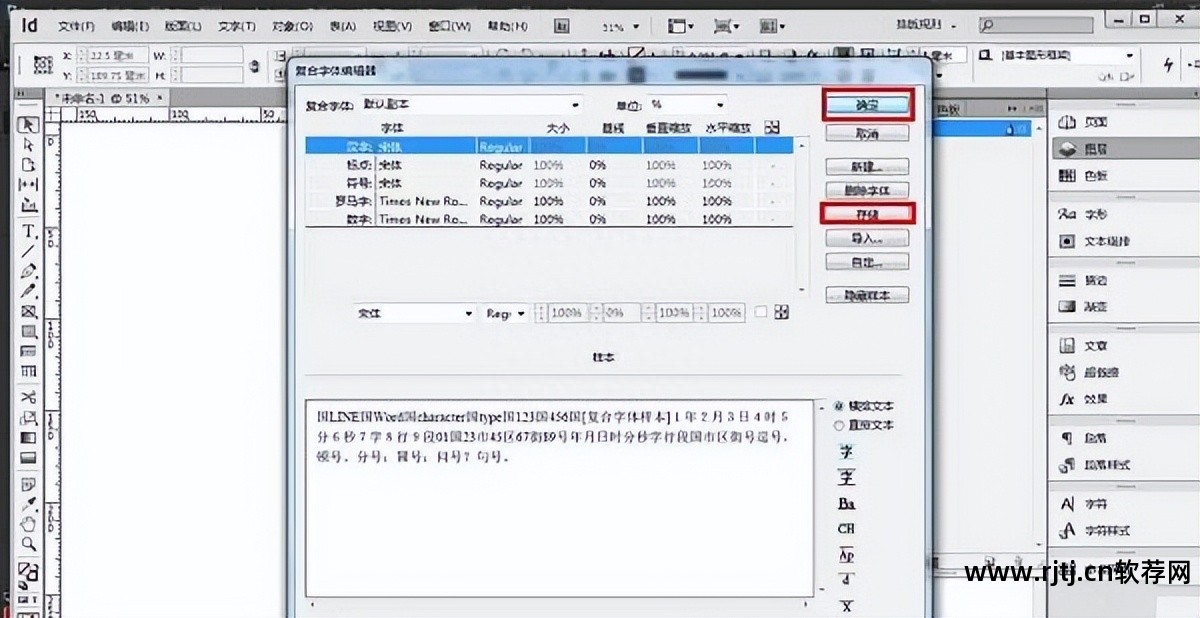
Task: Select the Rectangle Frame tool
Action: [x=29, y=312]
